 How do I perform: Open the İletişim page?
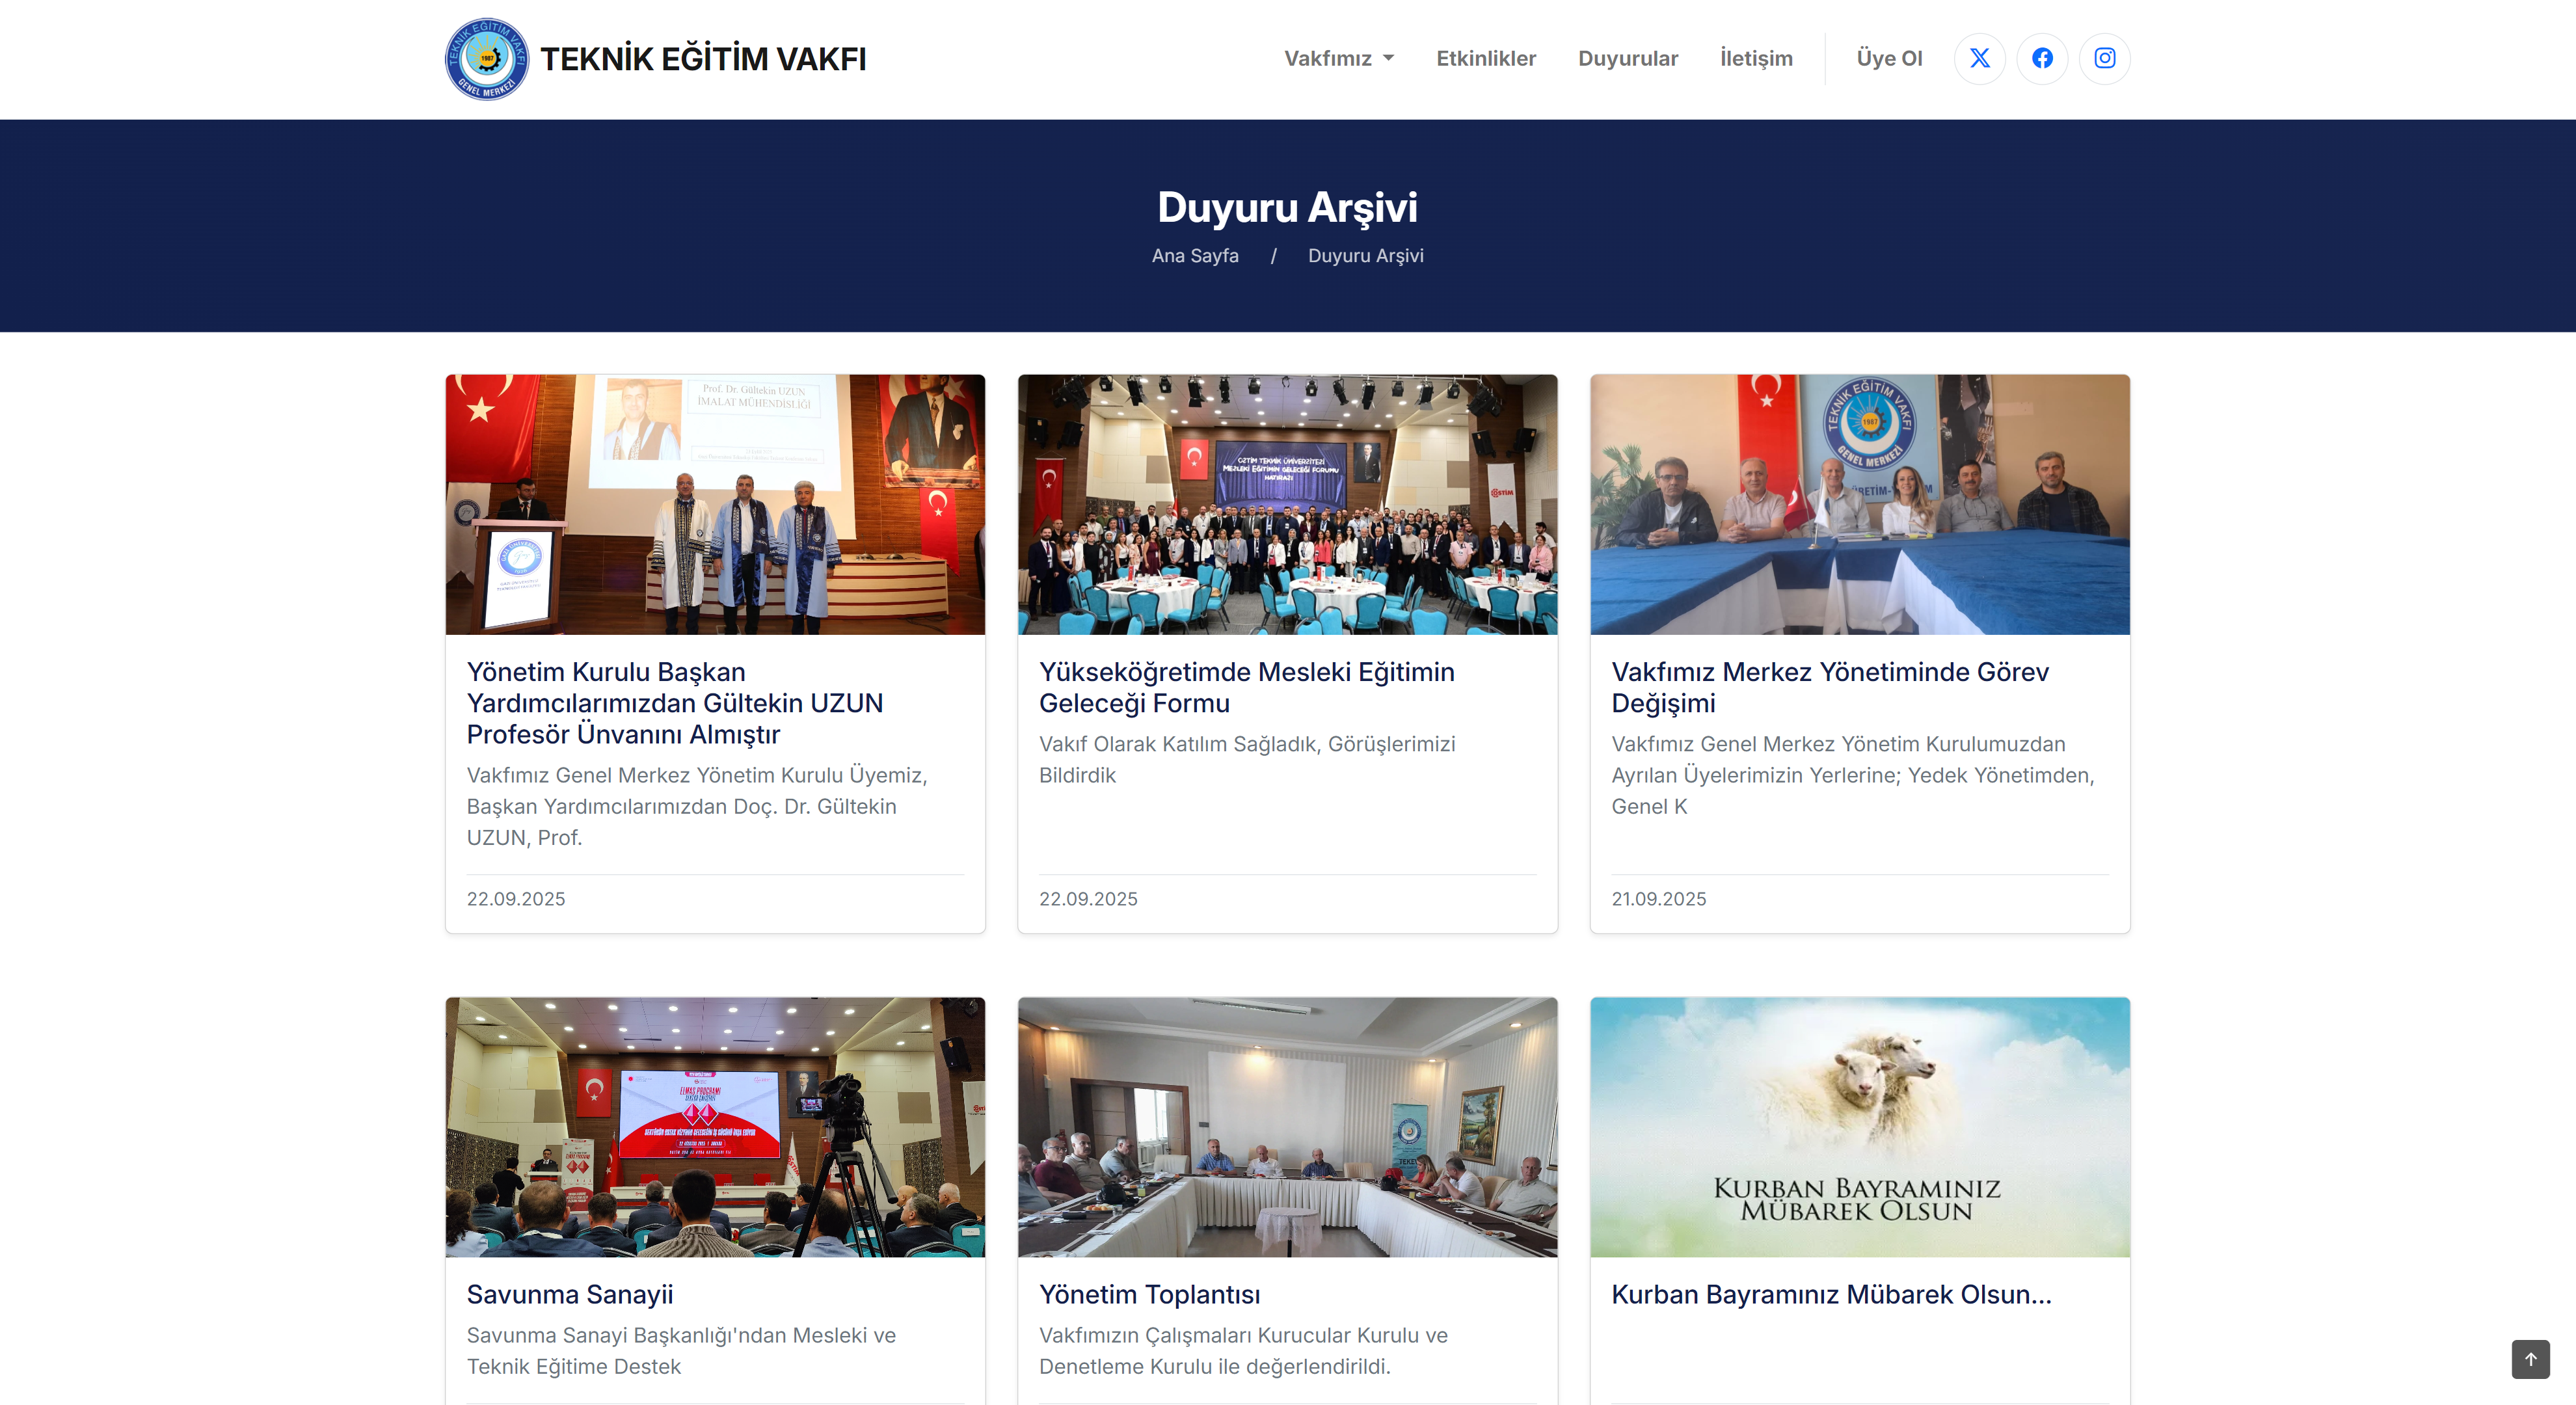(x=1756, y=58)
